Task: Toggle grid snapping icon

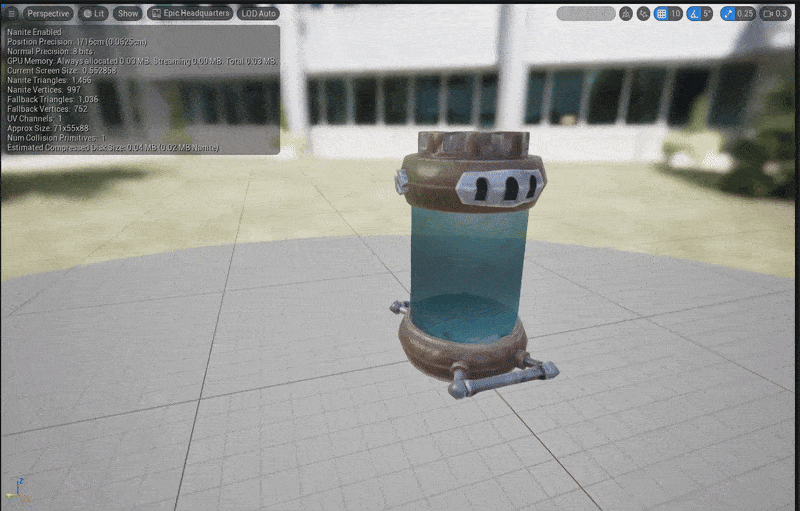Action: coord(661,14)
